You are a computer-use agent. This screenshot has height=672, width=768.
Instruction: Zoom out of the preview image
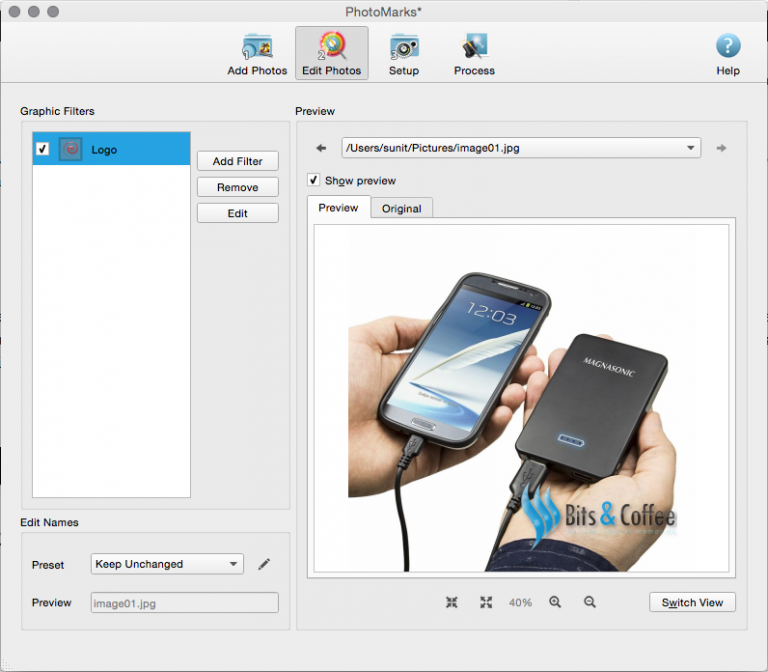[x=590, y=602]
